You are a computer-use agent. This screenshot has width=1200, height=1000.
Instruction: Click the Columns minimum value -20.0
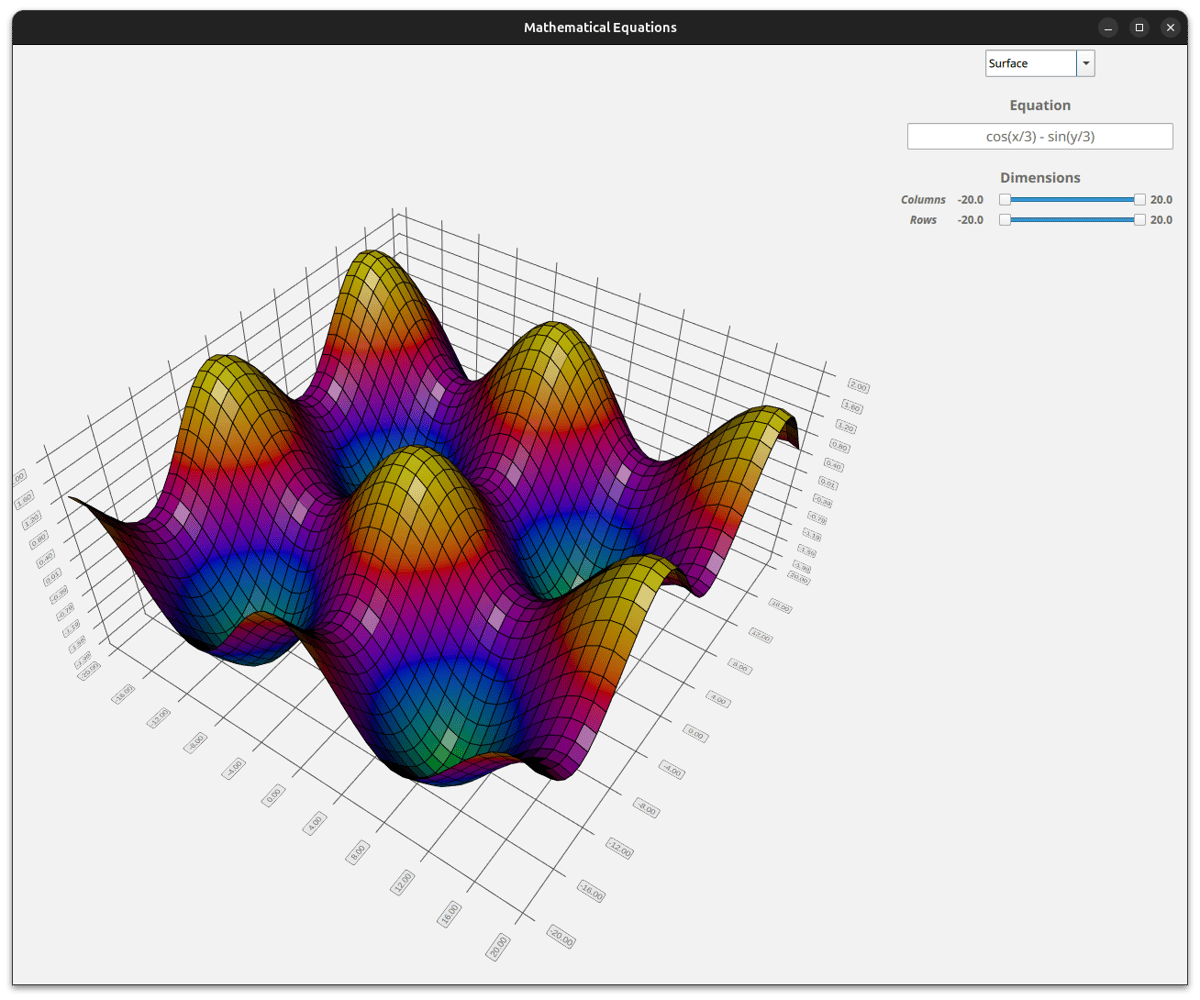[x=970, y=200]
